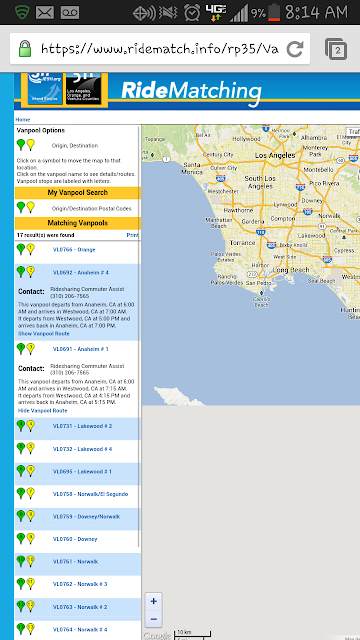
Task: Click green origin pin for Lakewood # 4
Action: (21, 448)
